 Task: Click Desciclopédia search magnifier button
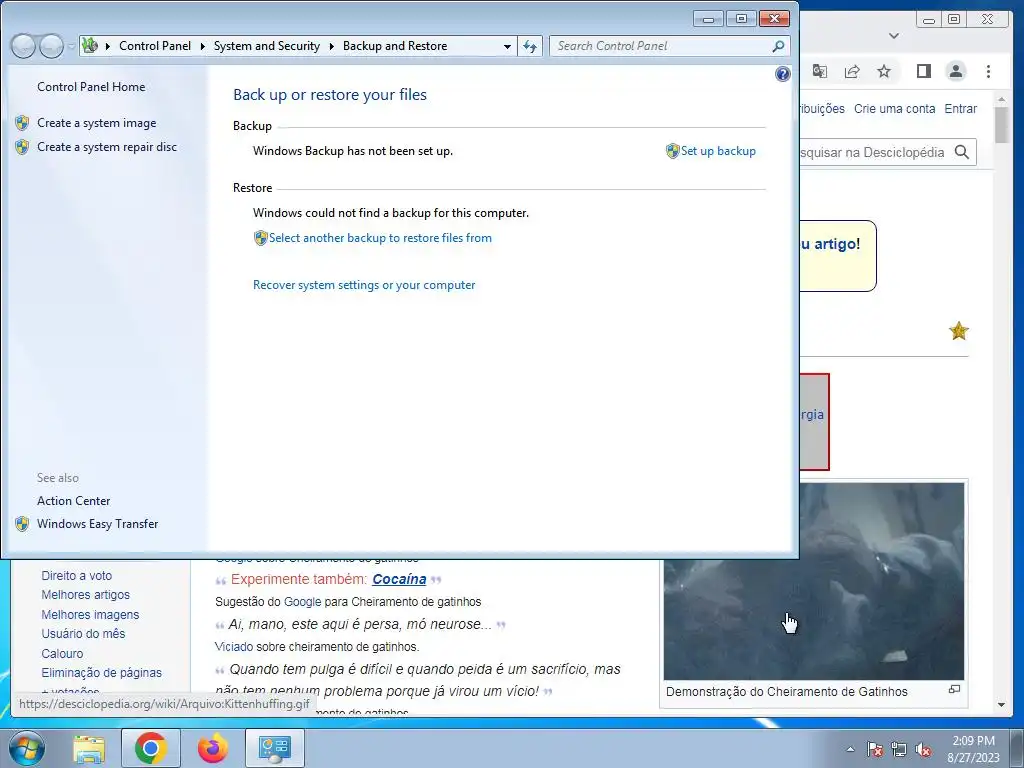961,152
